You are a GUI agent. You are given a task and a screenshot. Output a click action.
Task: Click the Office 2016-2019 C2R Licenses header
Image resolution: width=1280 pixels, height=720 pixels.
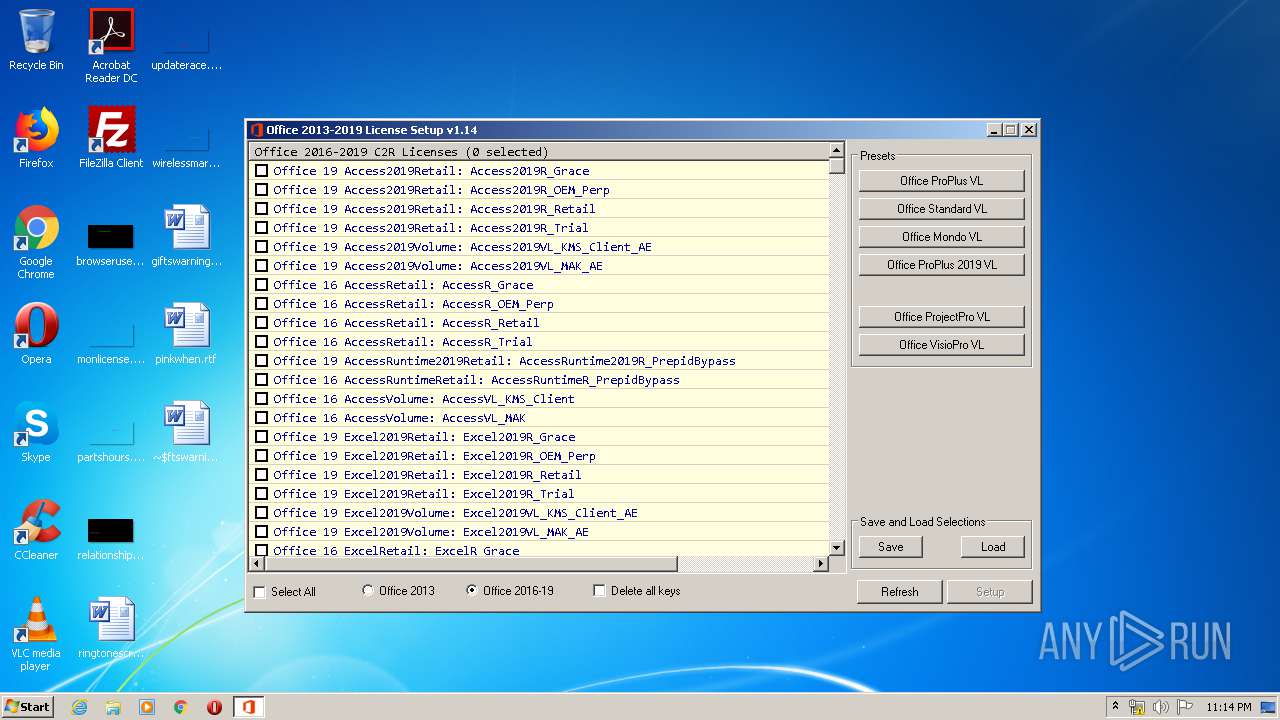point(539,152)
